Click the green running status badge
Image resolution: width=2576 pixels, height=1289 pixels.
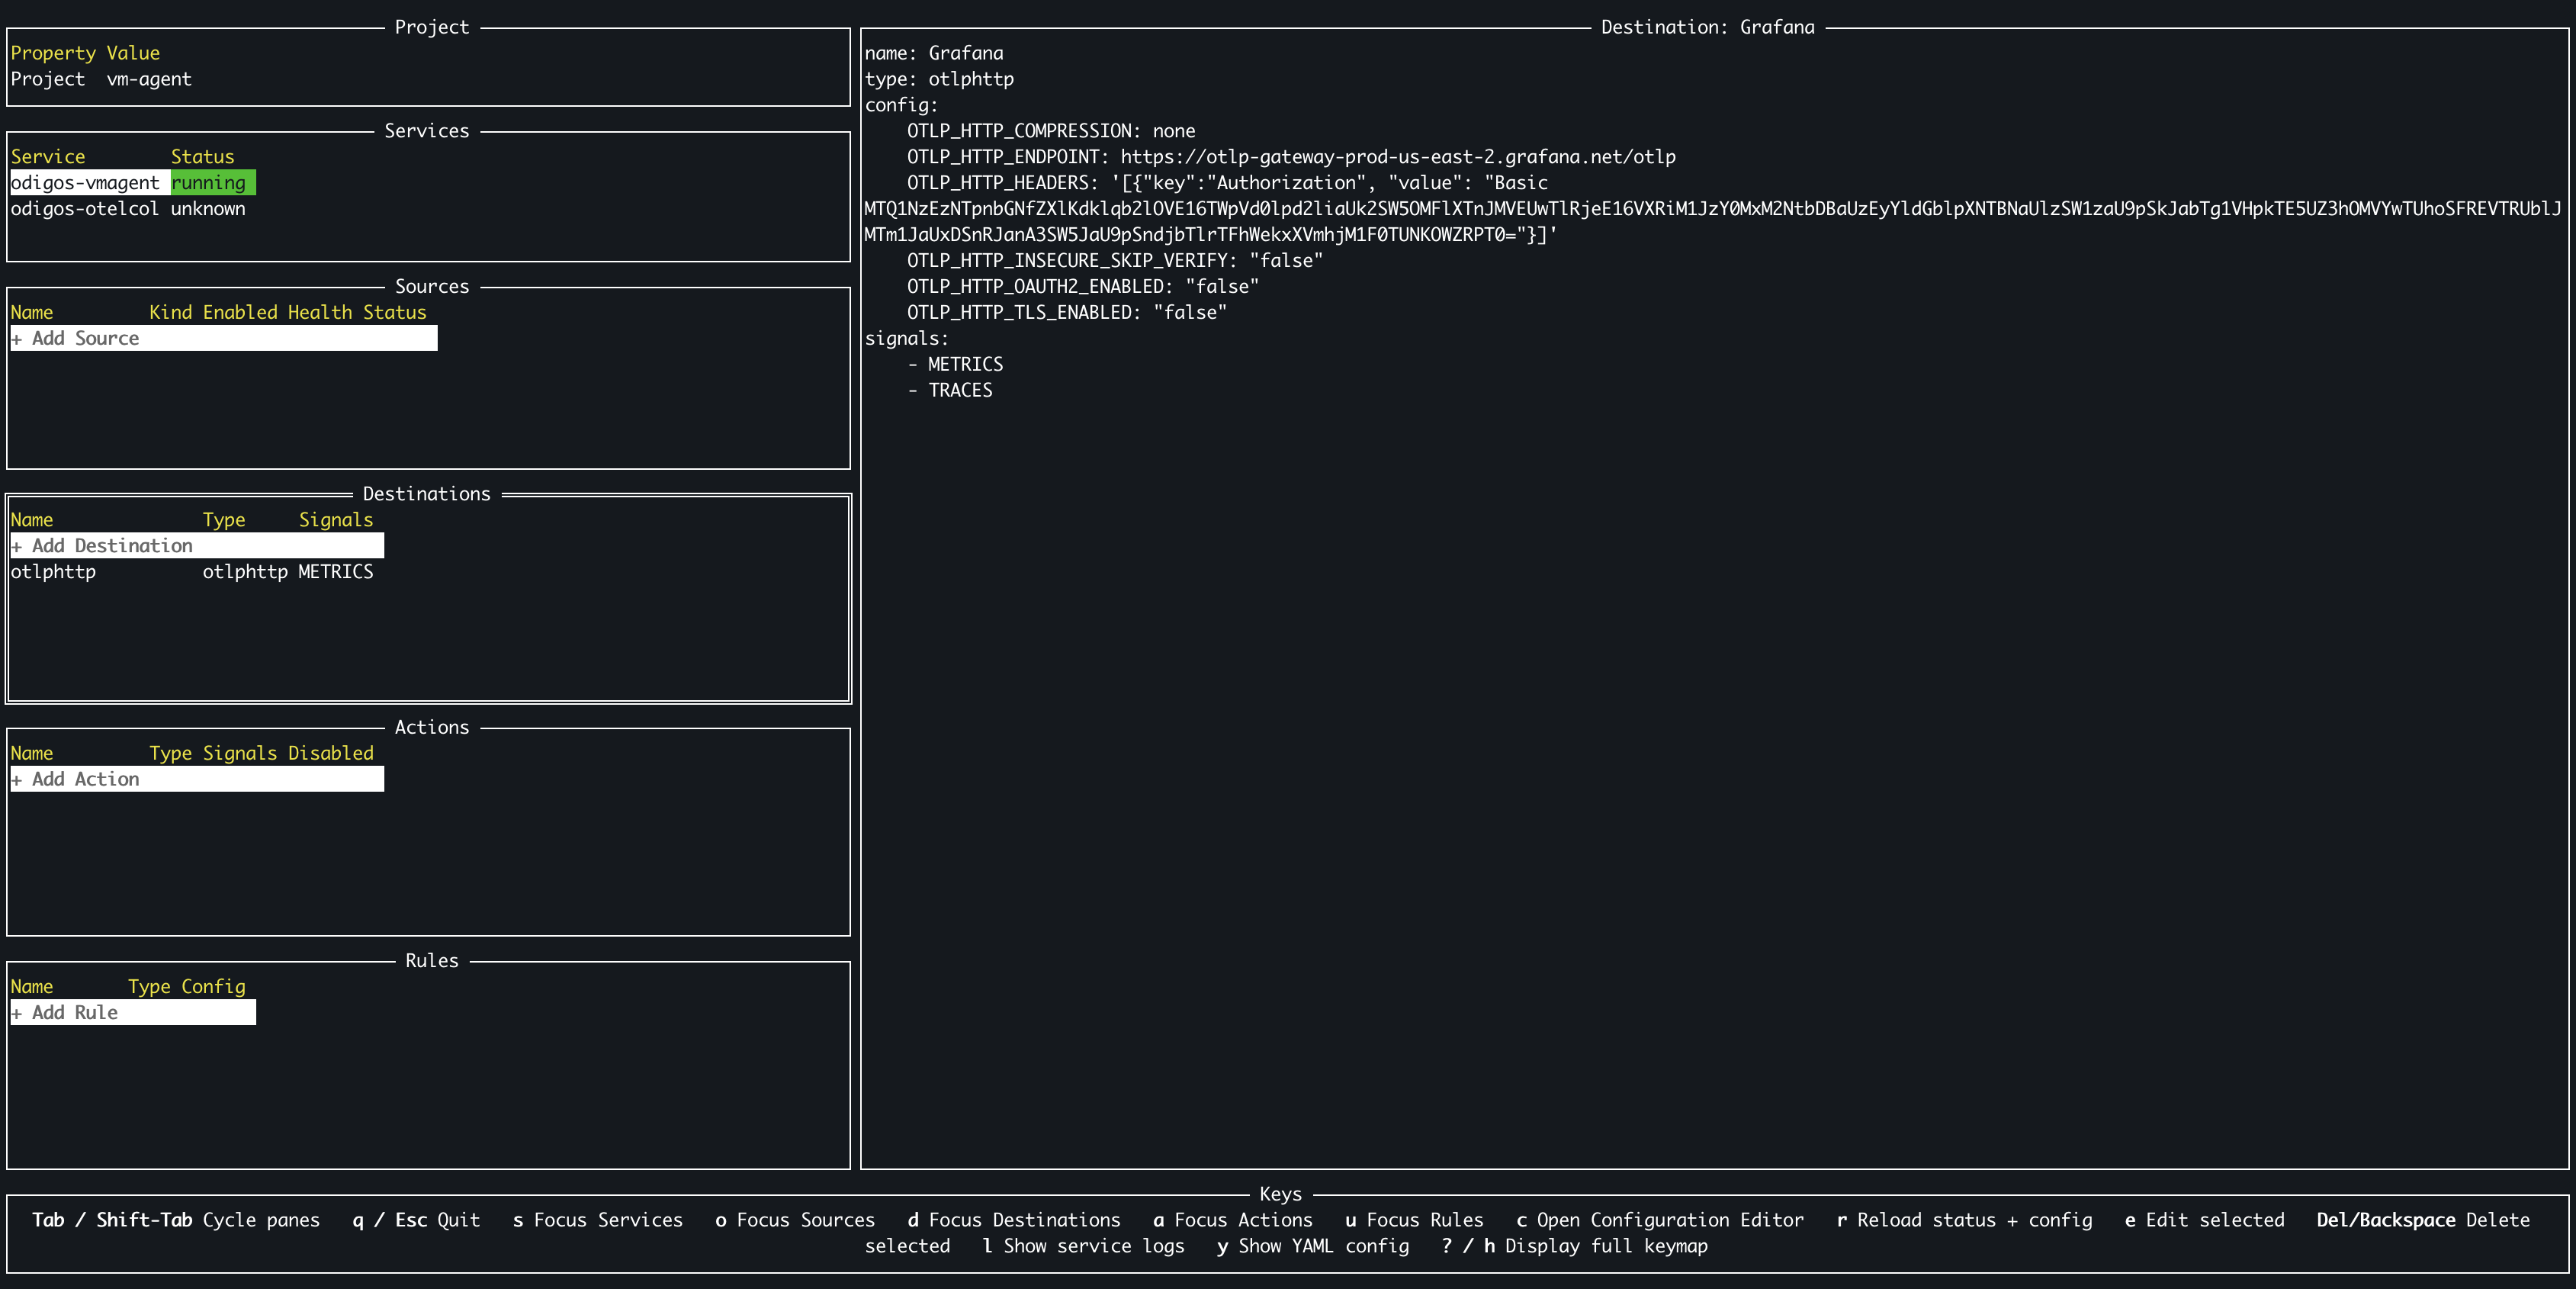coord(212,183)
